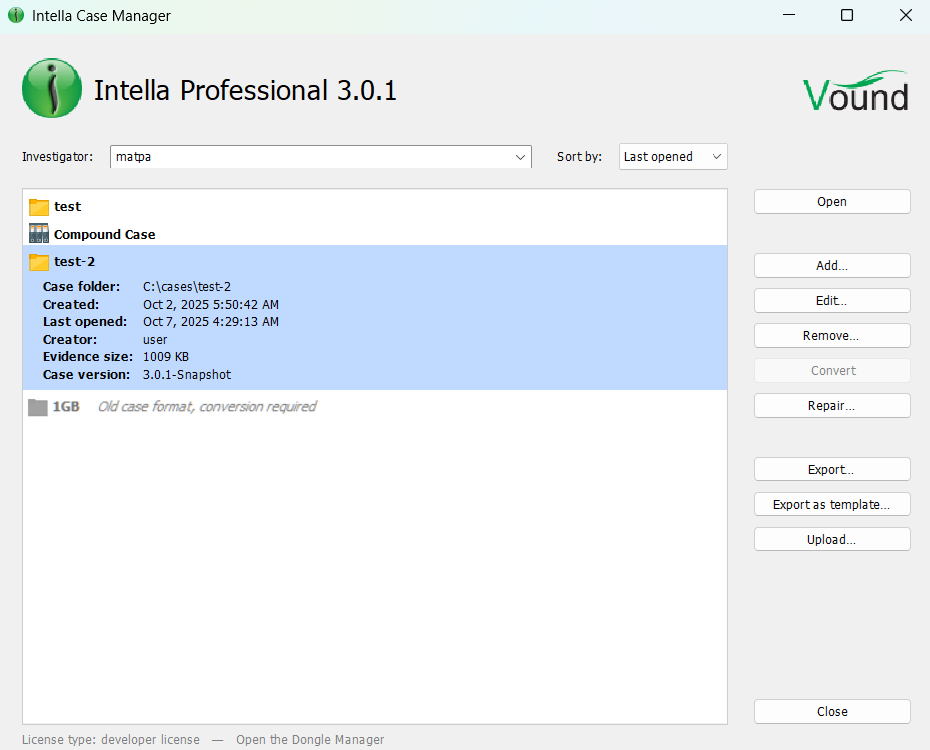This screenshot has width=930, height=750.
Task: Click the title bar Intella app icon
Action: [16, 16]
